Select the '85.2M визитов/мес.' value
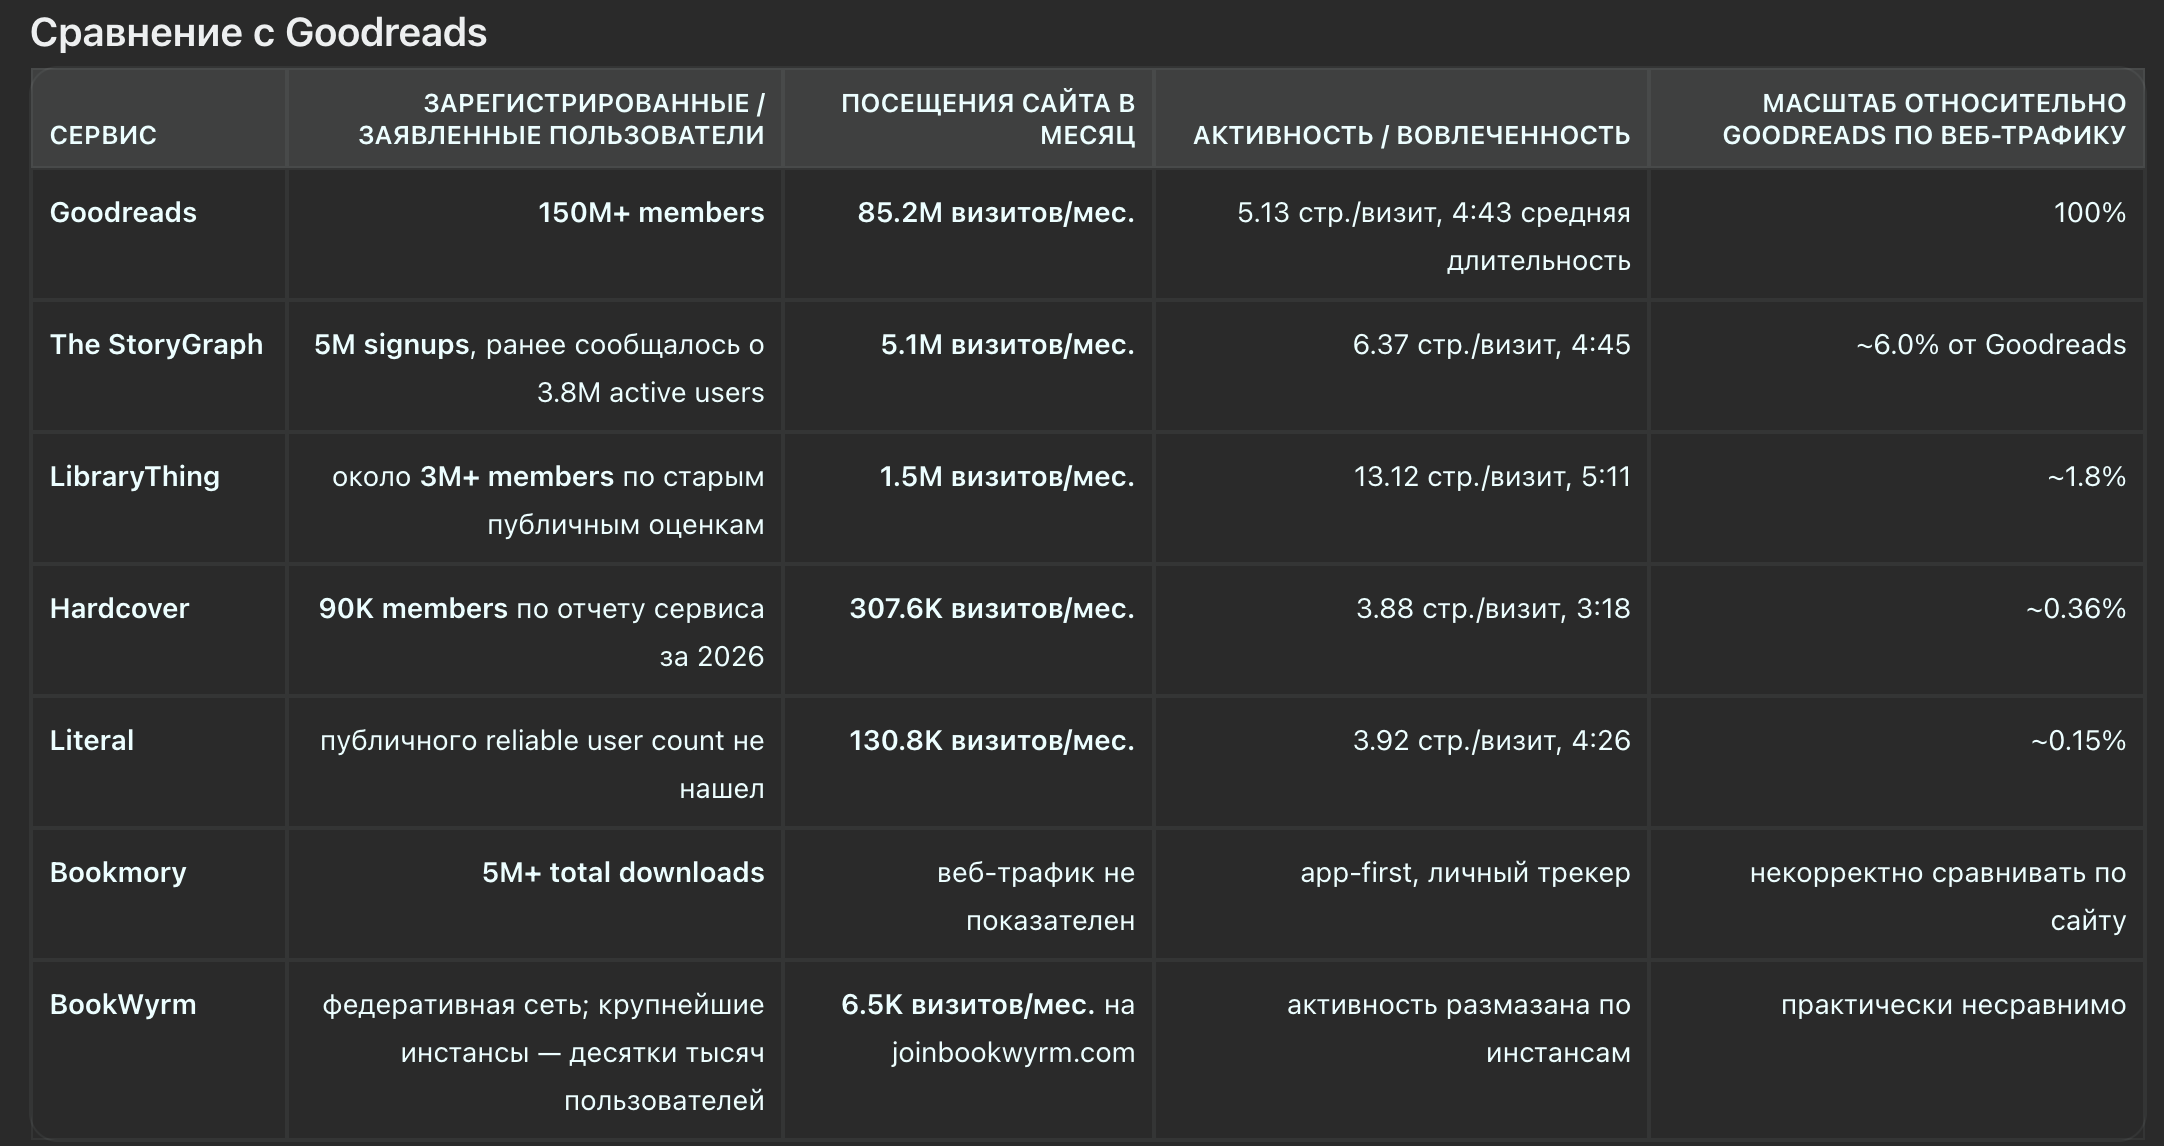This screenshot has width=2164, height=1146. point(996,213)
